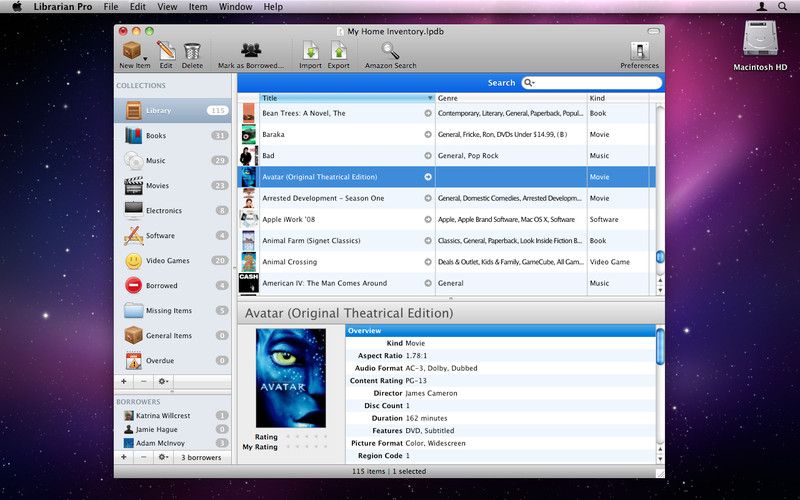Click arrow button on Arrested Development row
The height and width of the screenshot is (500, 800).
click(x=428, y=198)
